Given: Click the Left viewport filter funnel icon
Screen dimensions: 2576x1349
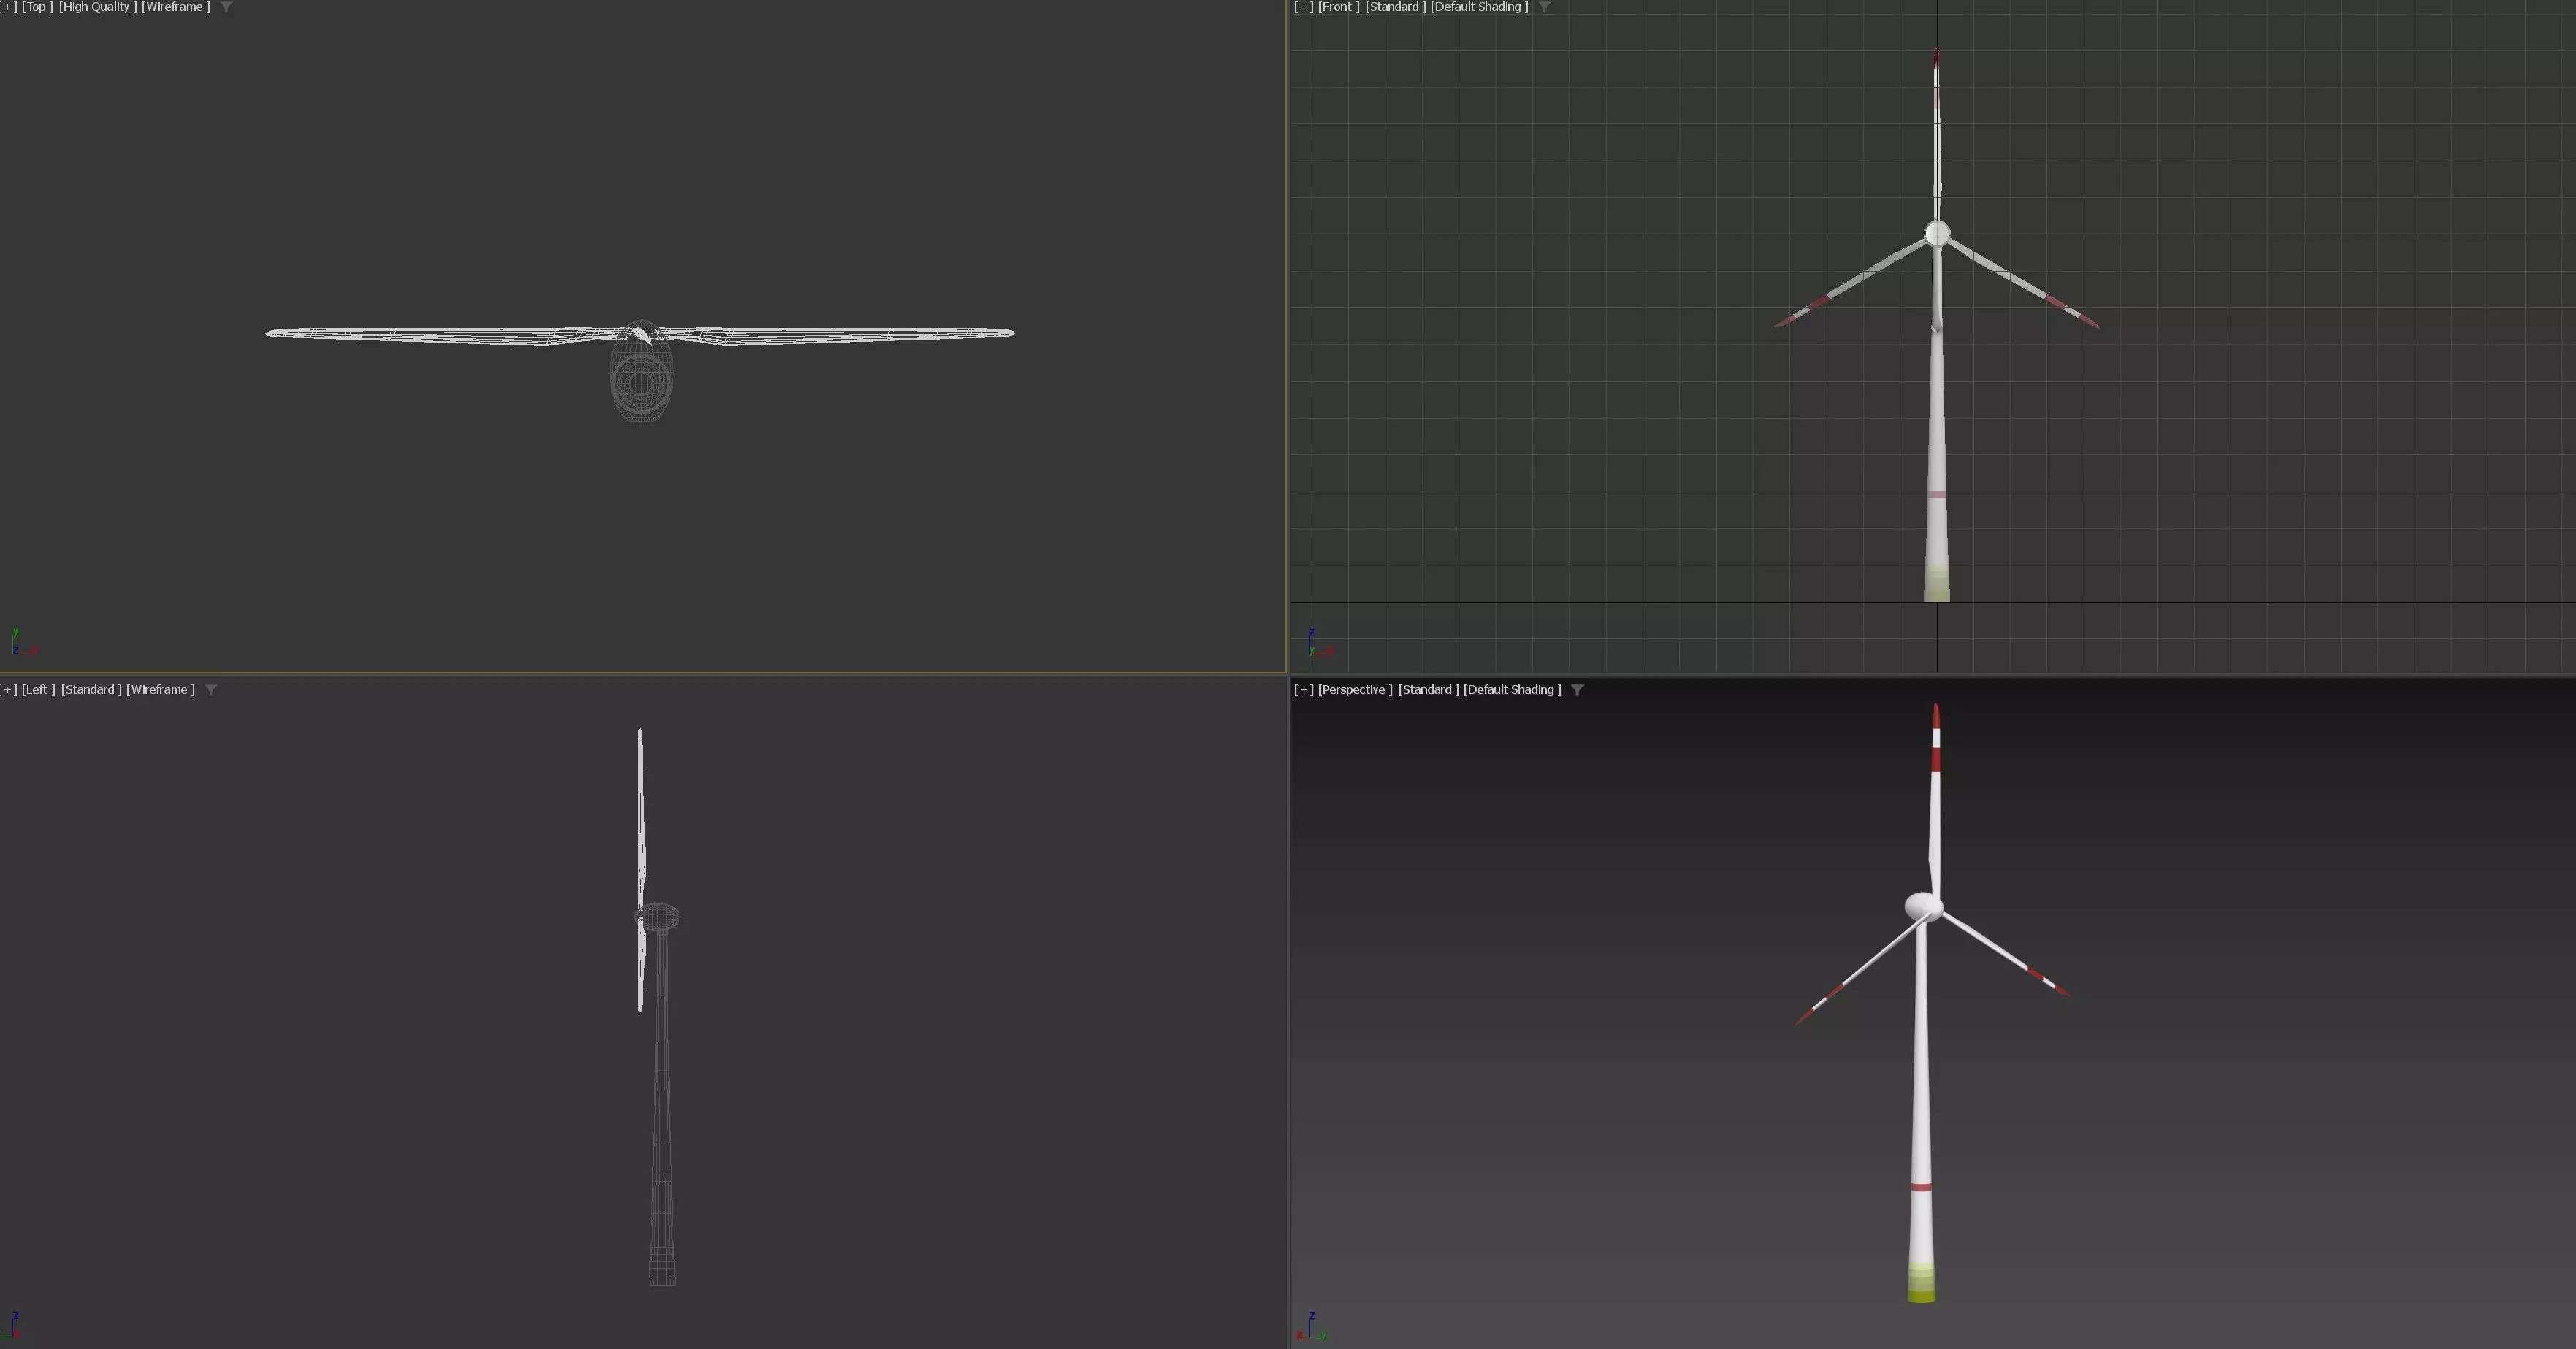Looking at the screenshot, I should 211,690.
